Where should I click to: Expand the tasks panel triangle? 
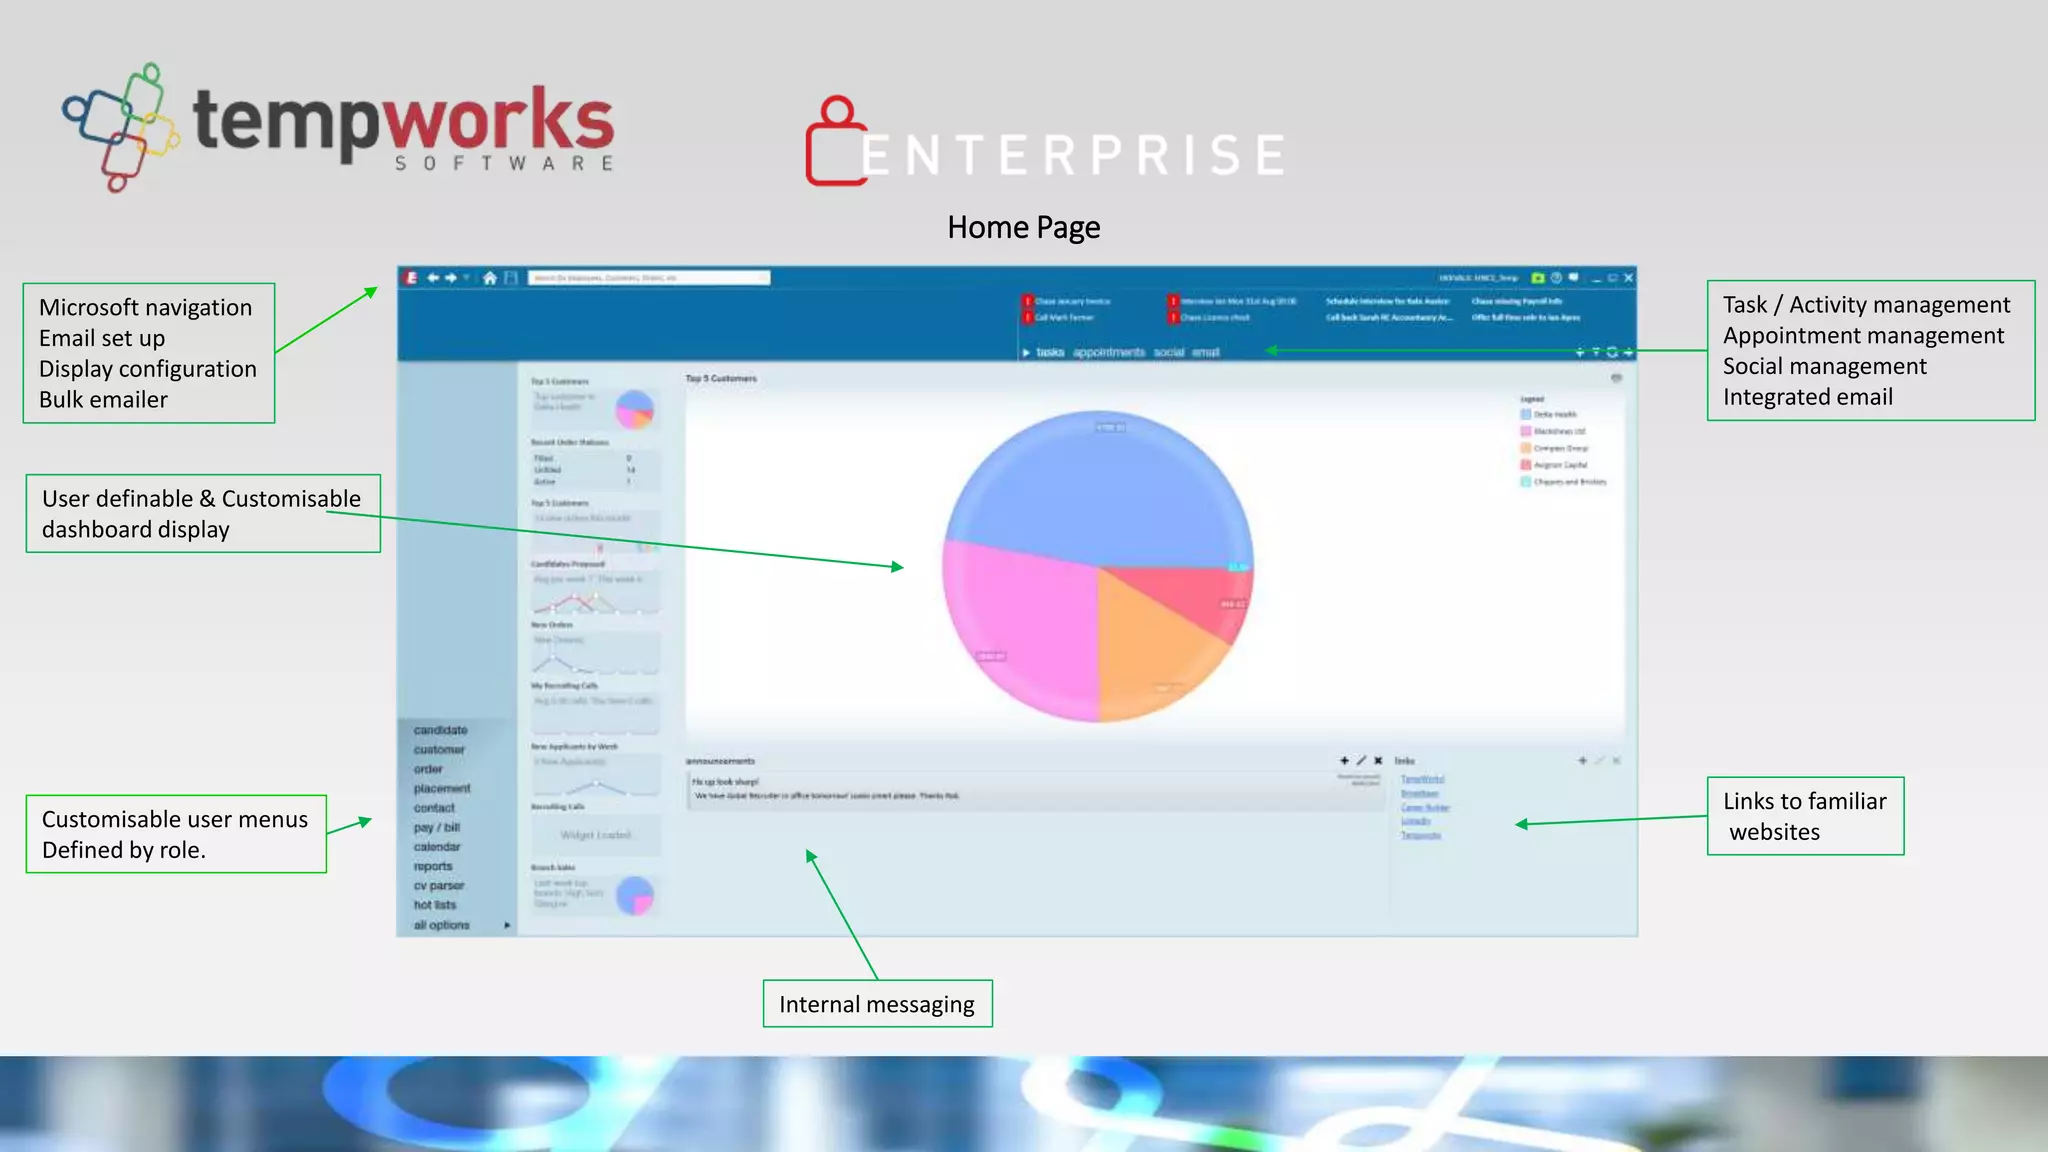(x=1026, y=352)
